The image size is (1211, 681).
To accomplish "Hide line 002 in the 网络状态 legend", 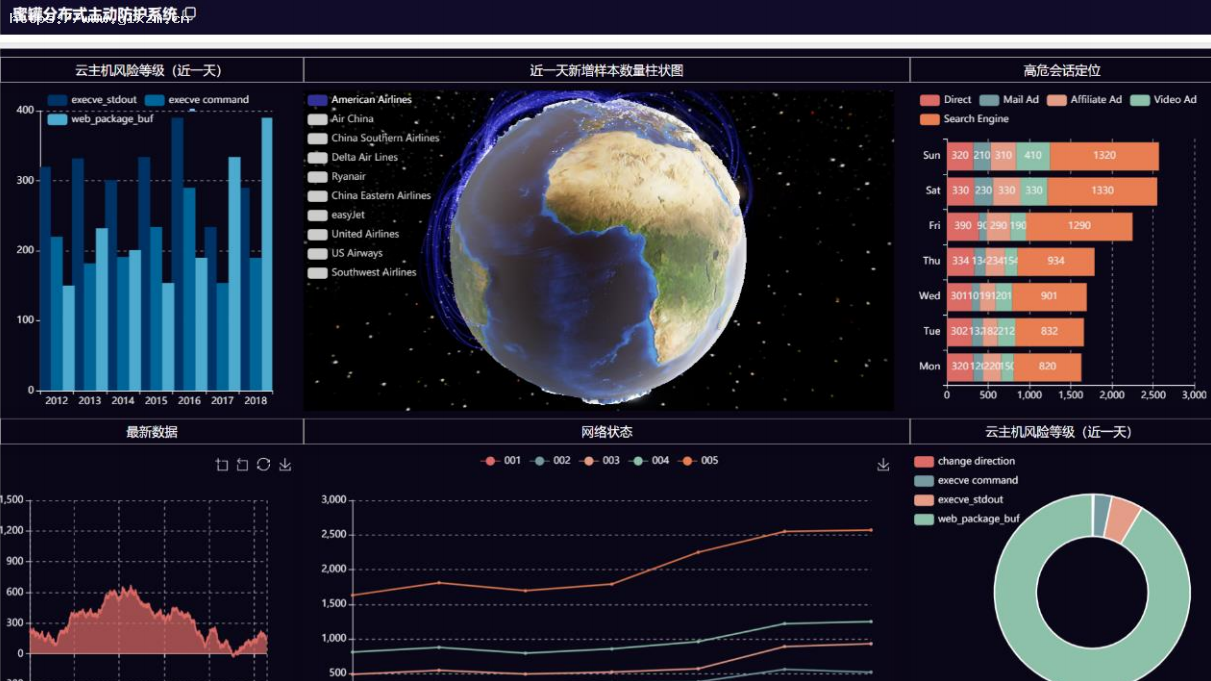I will tap(550, 461).
